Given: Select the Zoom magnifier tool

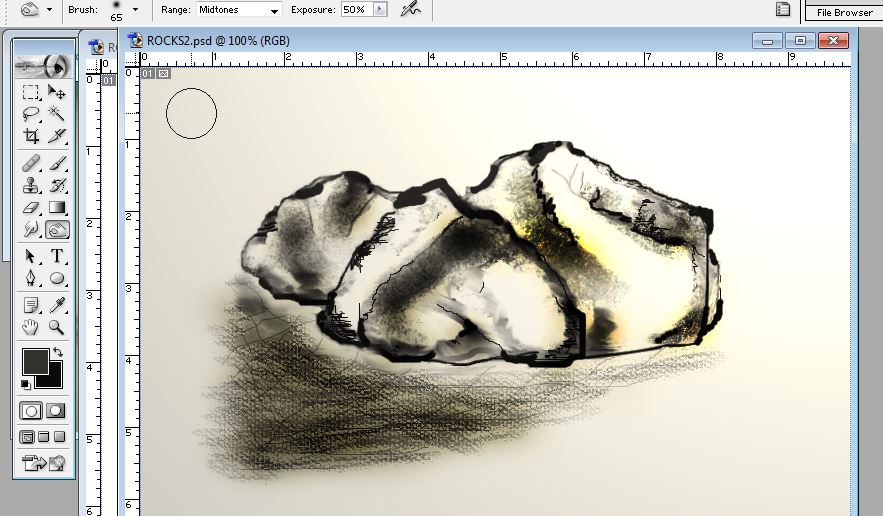Looking at the screenshot, I should pos(57,327).
